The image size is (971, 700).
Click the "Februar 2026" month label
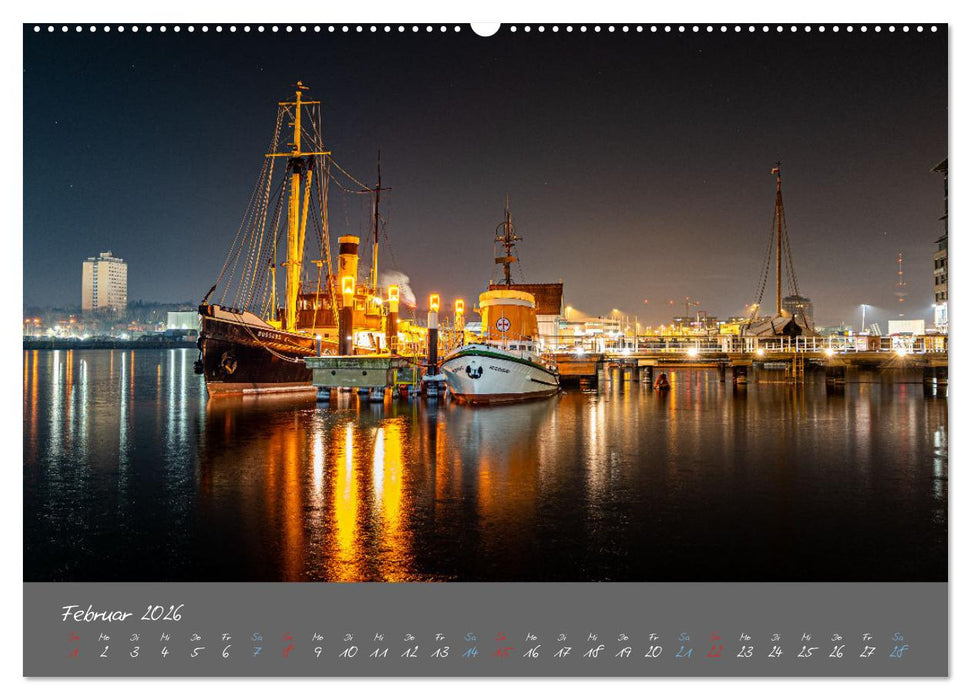(122, 608)
